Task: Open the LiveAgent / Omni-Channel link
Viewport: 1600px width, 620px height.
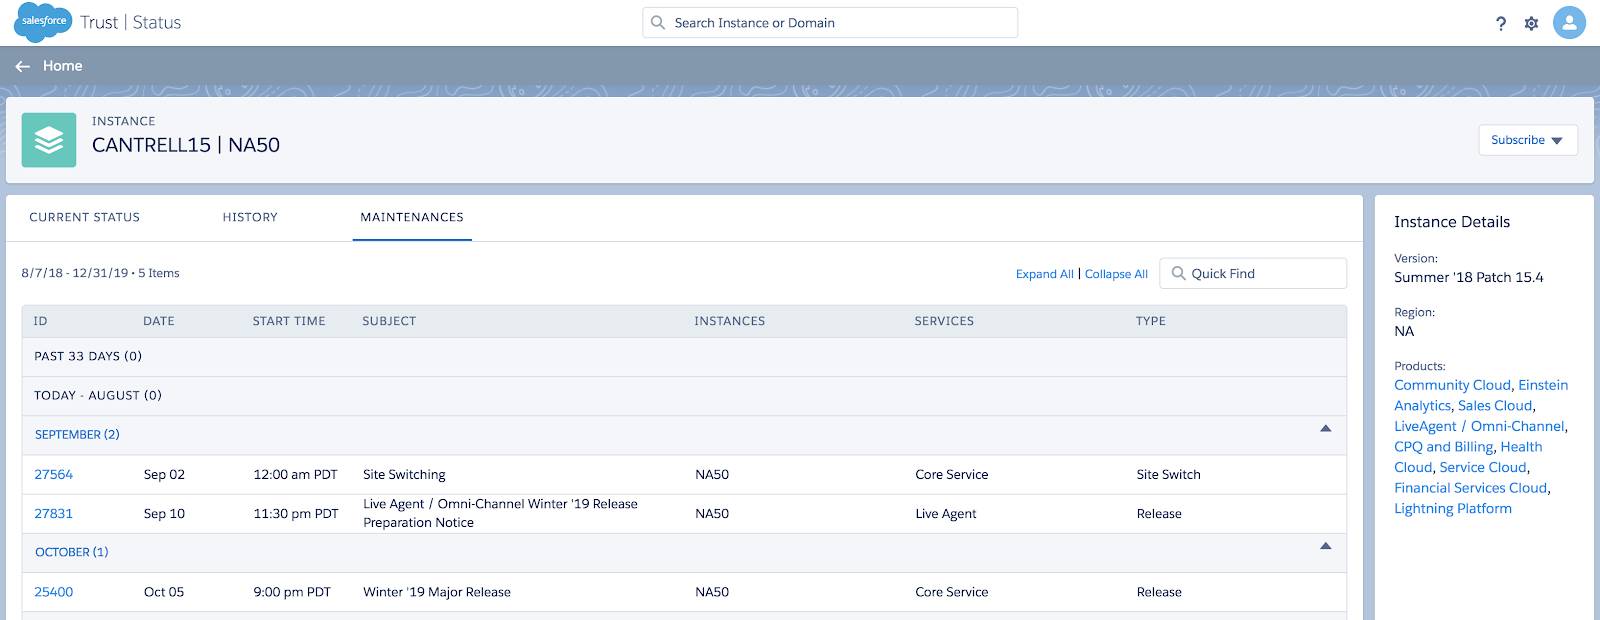Action: (x=1480, y=426)
